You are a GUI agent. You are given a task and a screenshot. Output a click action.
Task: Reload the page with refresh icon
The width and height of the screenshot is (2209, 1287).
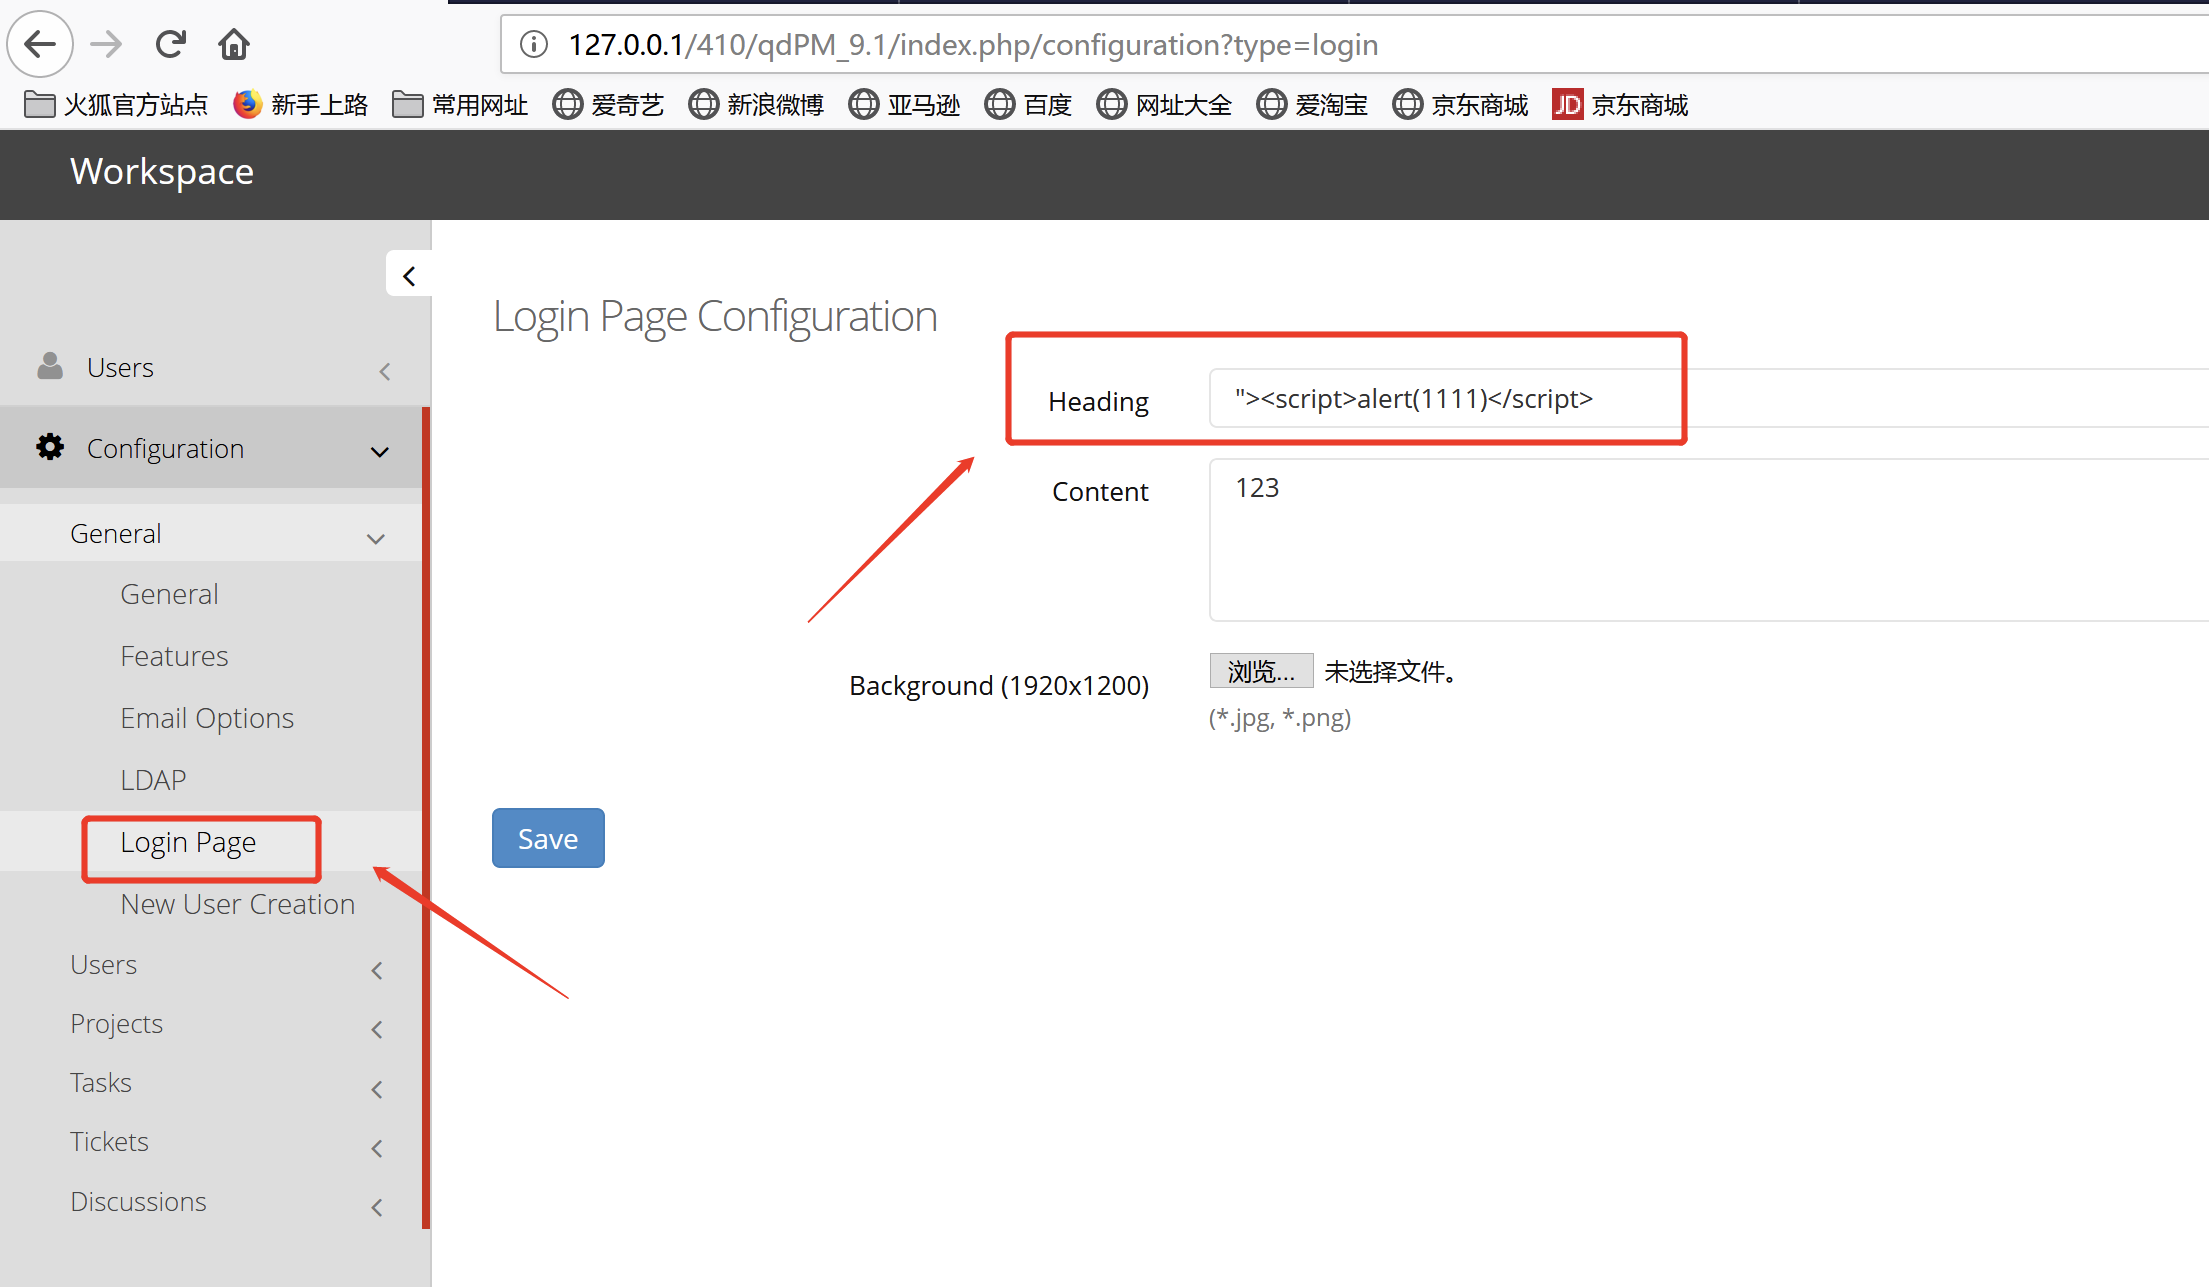(170, 44)
